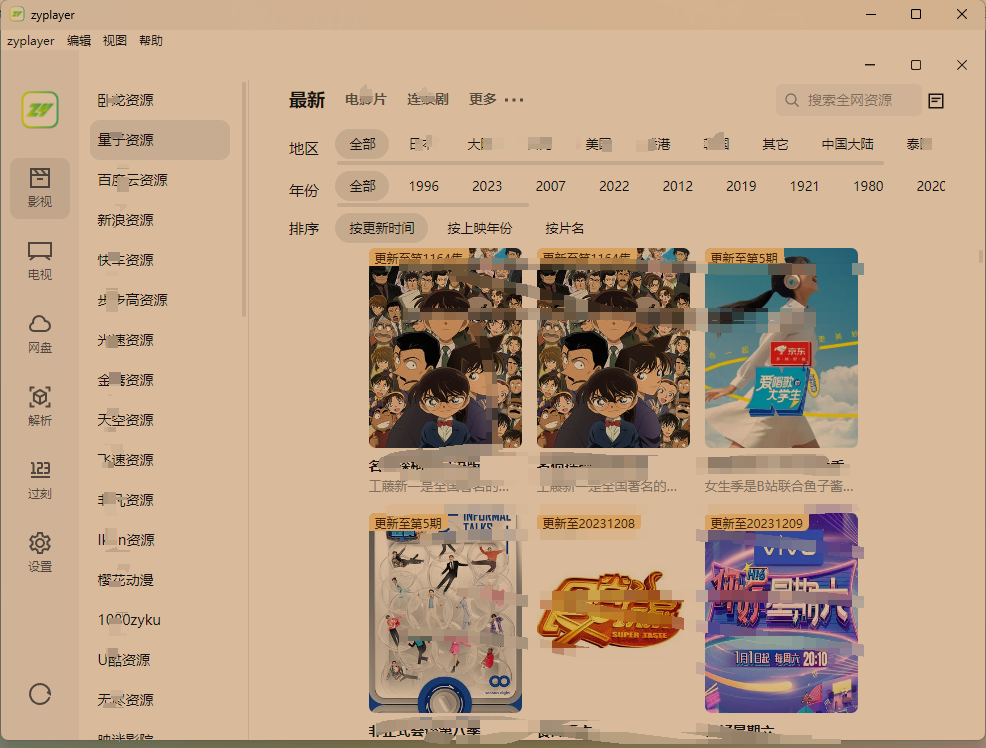
Task: Open the 电视 TV section icon
Action: point(40,260)
